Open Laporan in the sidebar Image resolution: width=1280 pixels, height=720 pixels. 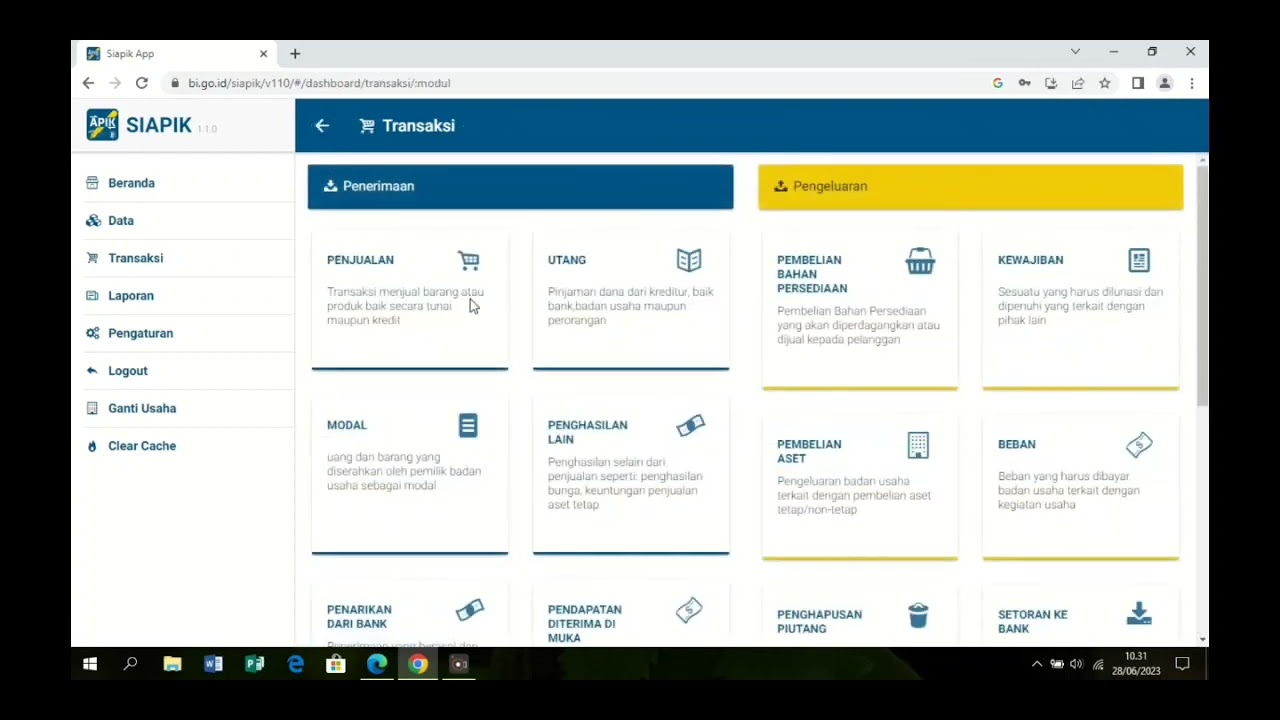130,296
